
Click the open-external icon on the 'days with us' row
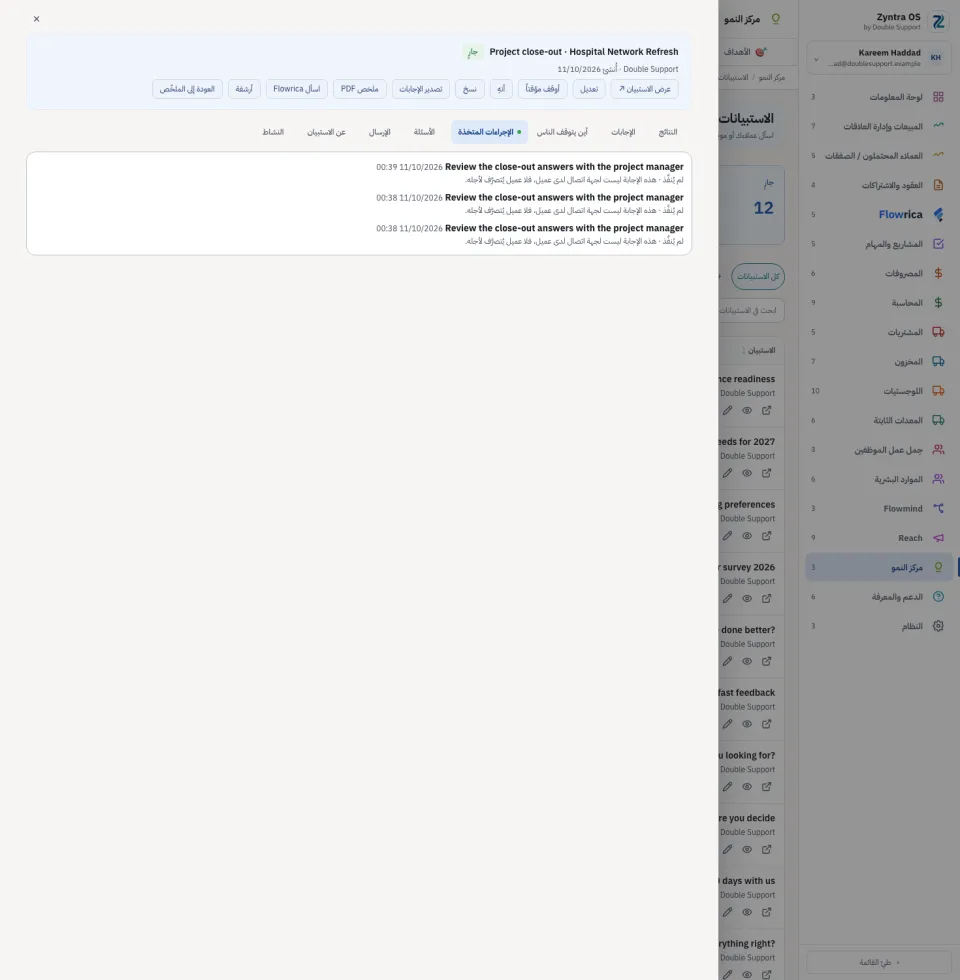[766, 912]
